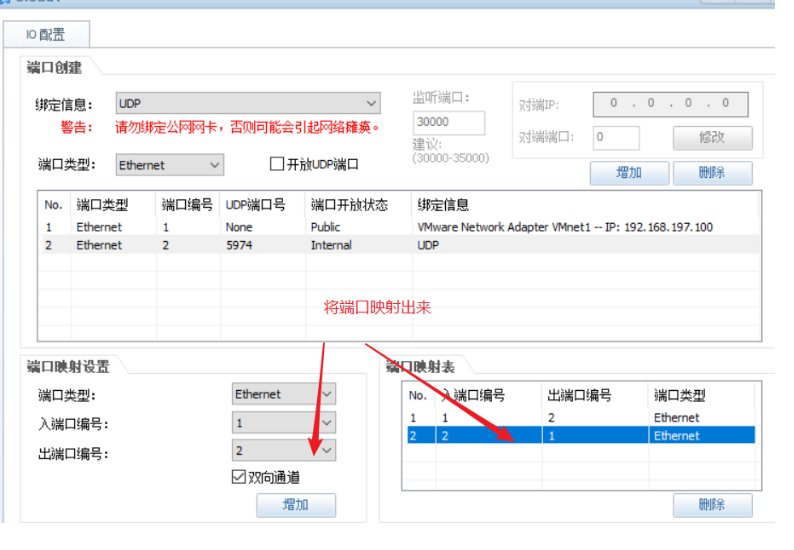Click the 修改 button
Image resolution: width=794 pixels, height=550 pixels.
point(712,137)
